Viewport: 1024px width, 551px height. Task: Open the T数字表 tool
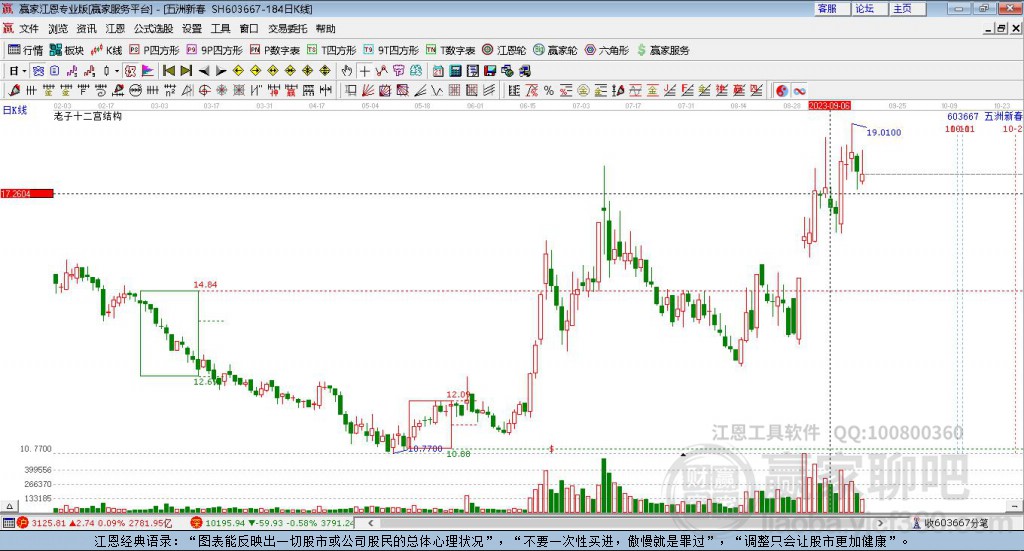point(451,50)
